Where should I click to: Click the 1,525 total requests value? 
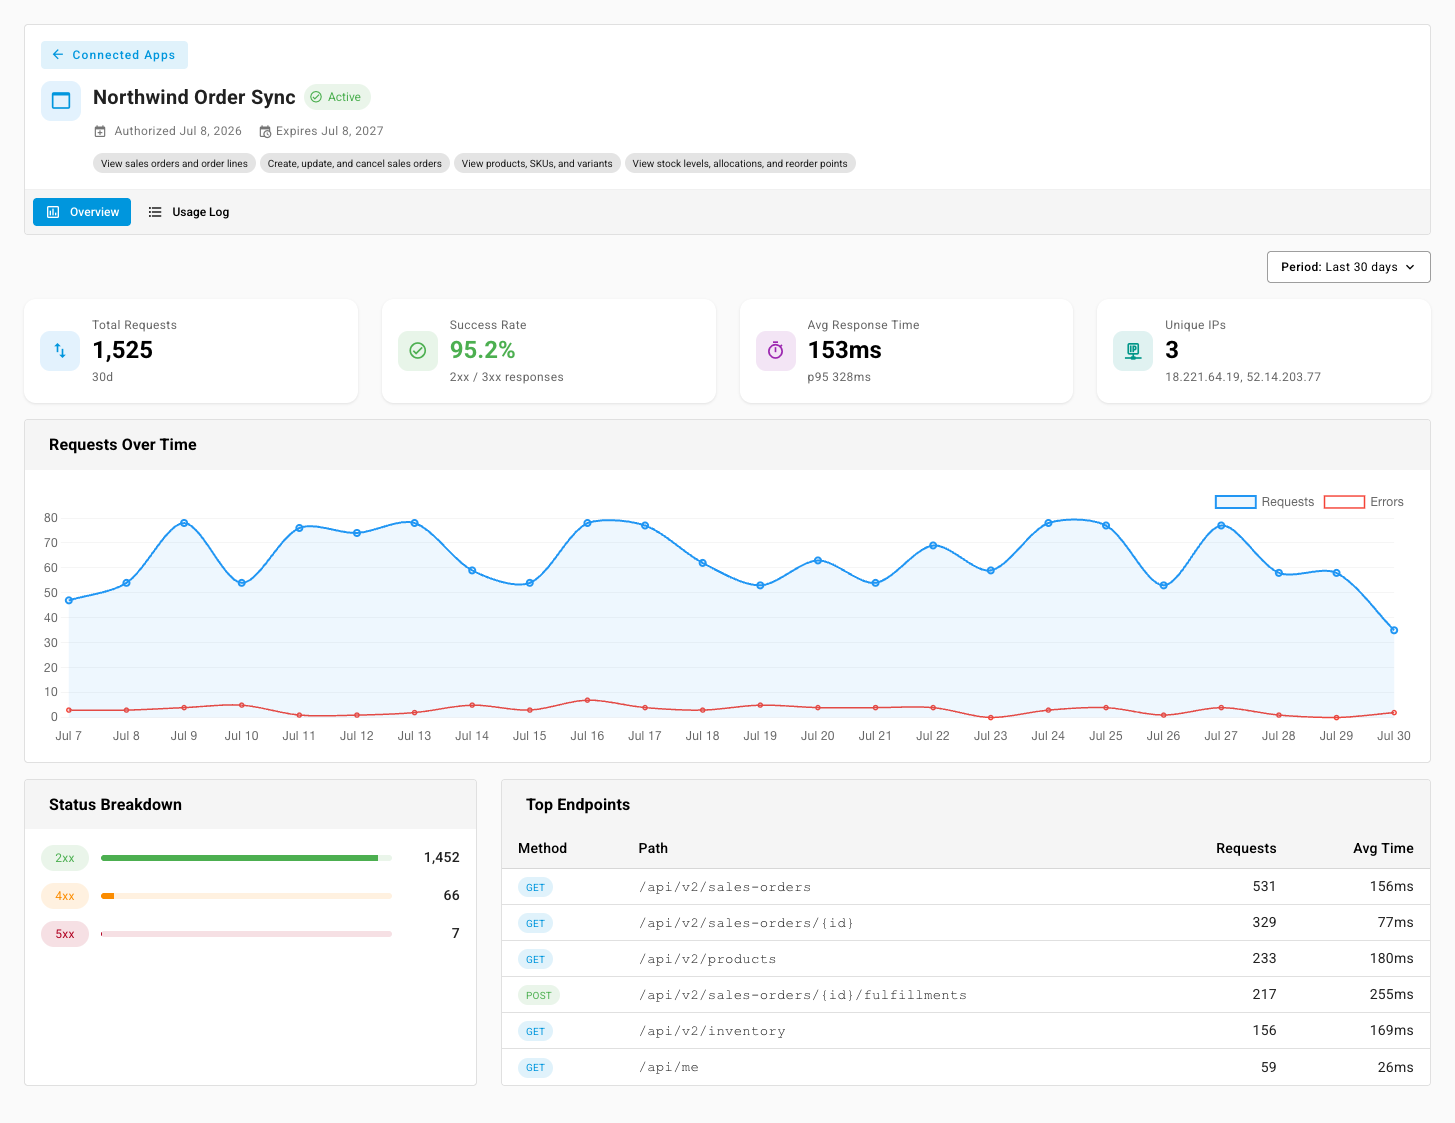[x=123, y=350]
